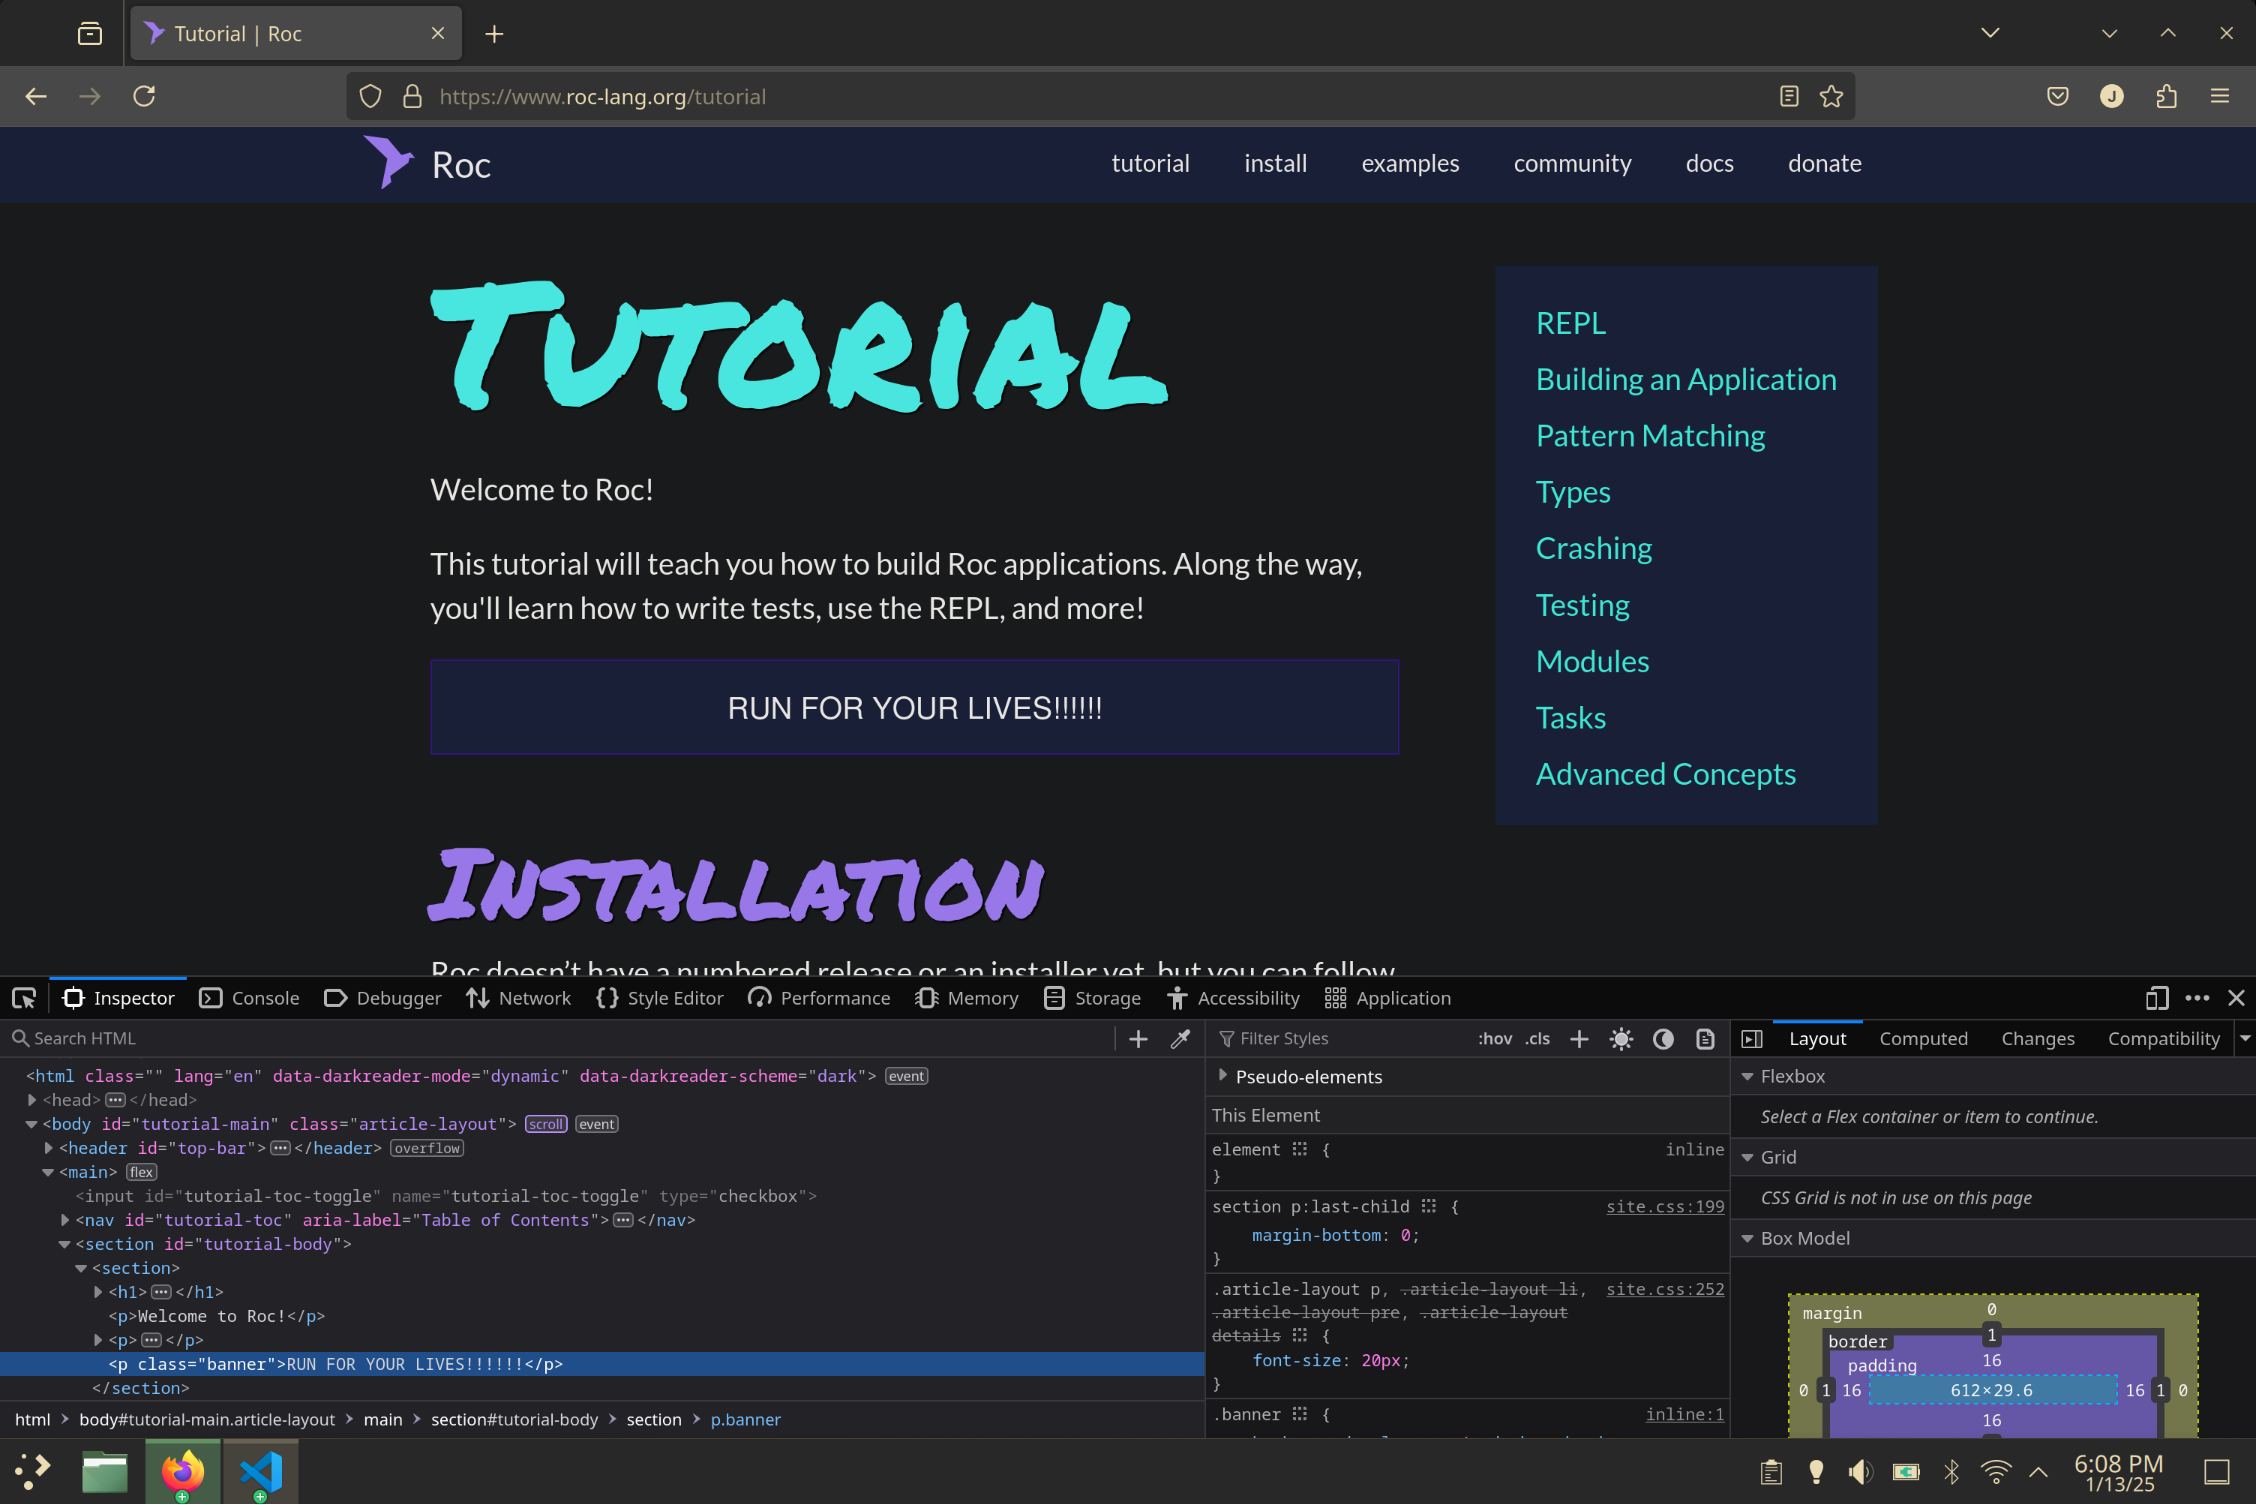Screen dimensions: 2256x1505
Task: Collapse the Flexbox layout section
Action: point(1747,1077)
